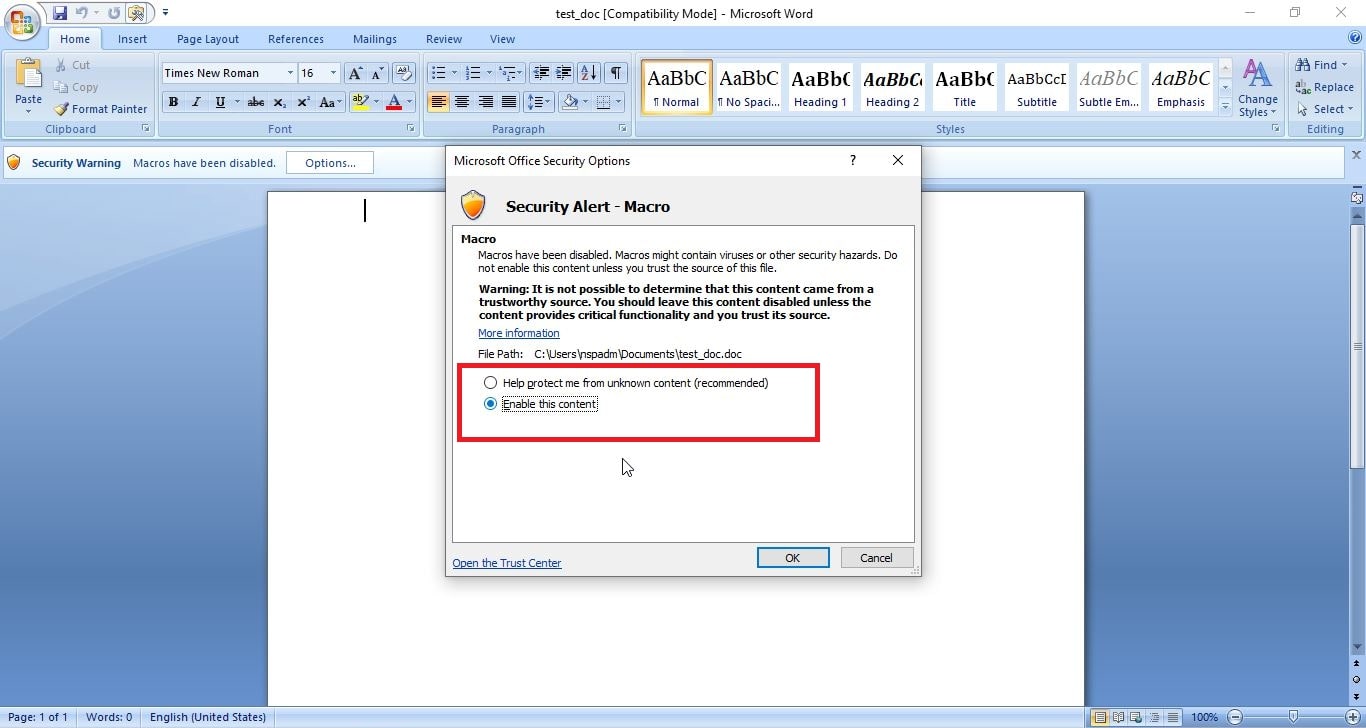Click the English (United States) language indicator
The width and height of the screenshot is (1366, 728).
(x=208, y=717)
